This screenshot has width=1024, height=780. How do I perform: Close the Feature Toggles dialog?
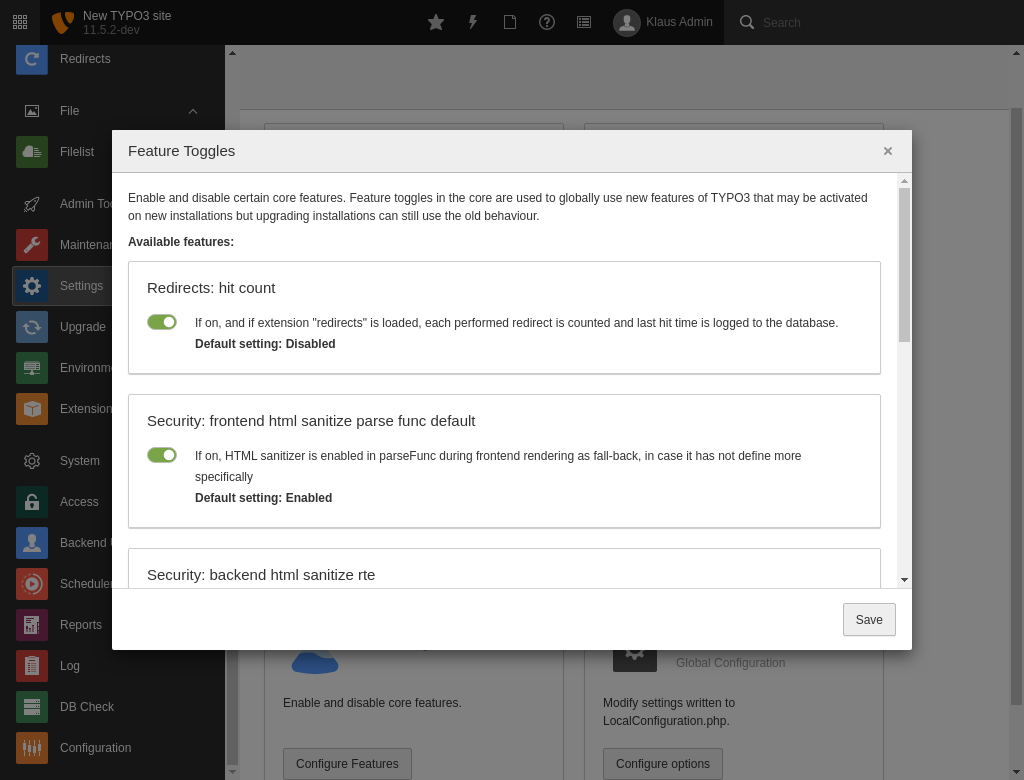coord(888,151)
